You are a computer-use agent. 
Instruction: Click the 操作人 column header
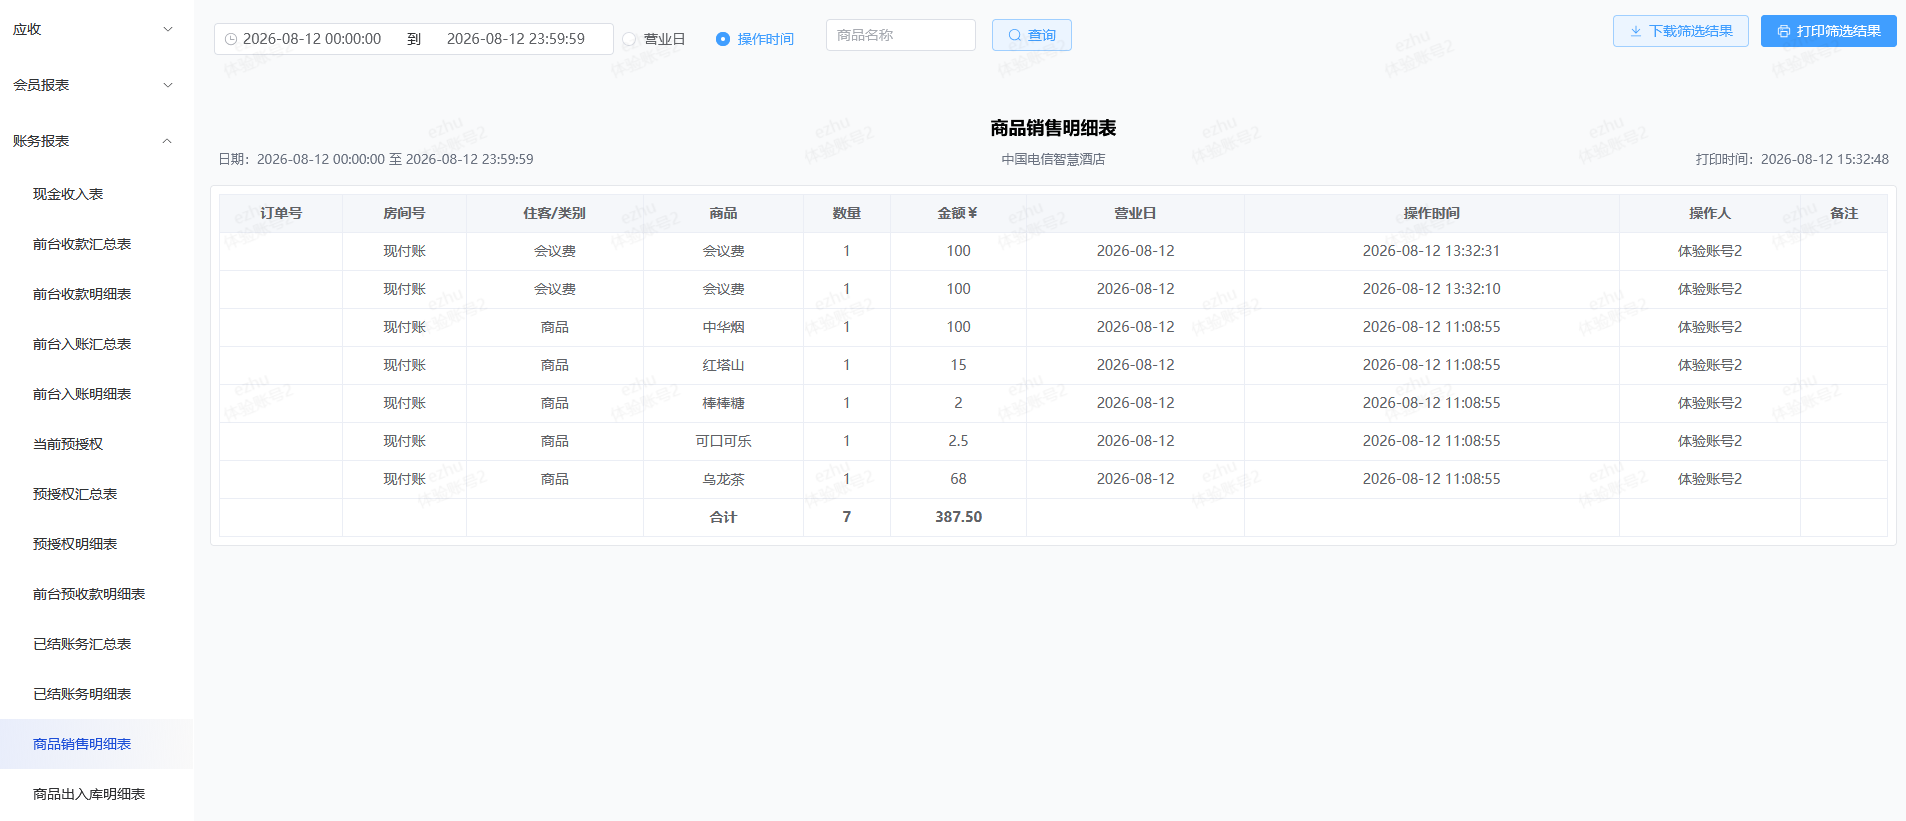click(x=1709, y=213)
